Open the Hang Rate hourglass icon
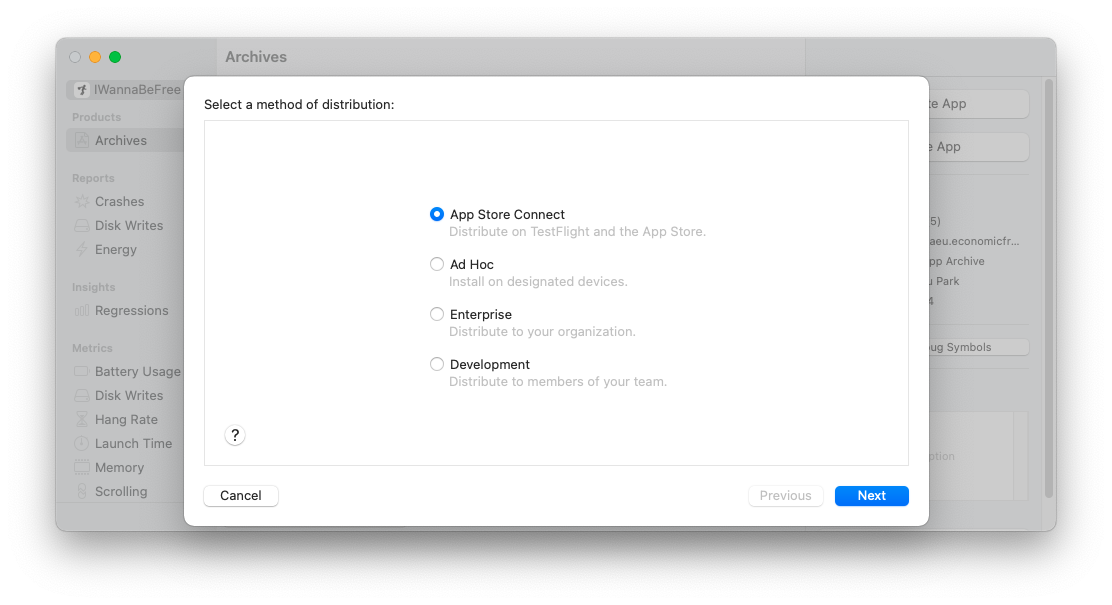 click(82, 420)
